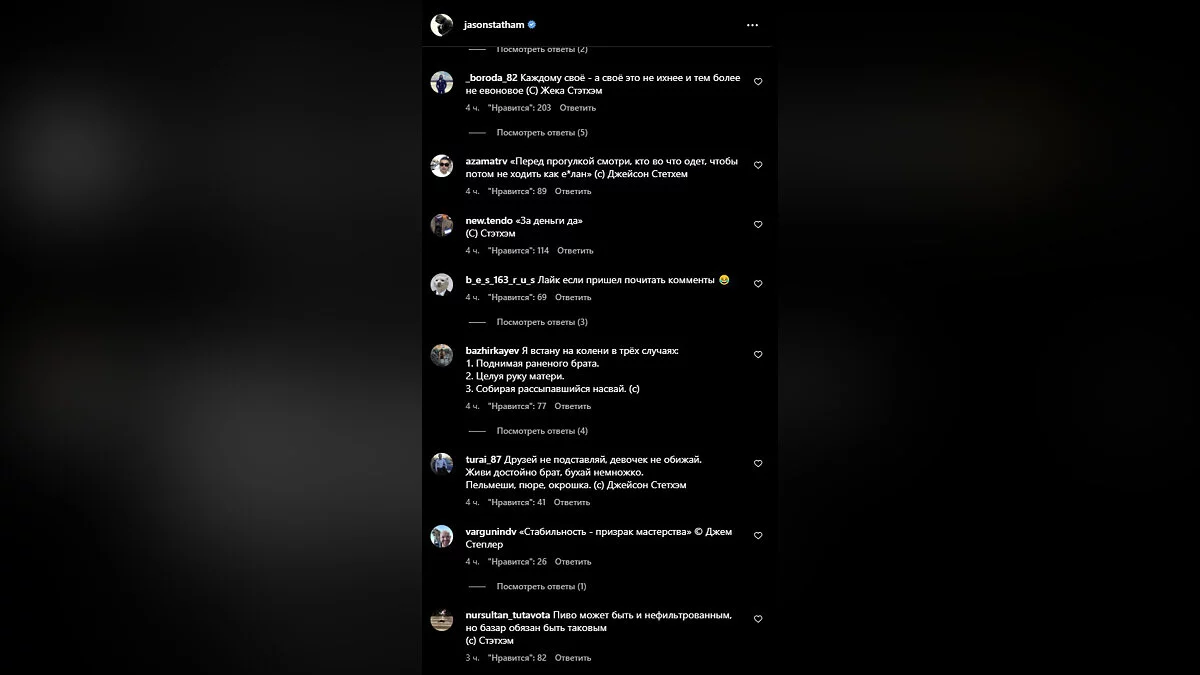Open jasonstatham avatar in header

[442, 25]
